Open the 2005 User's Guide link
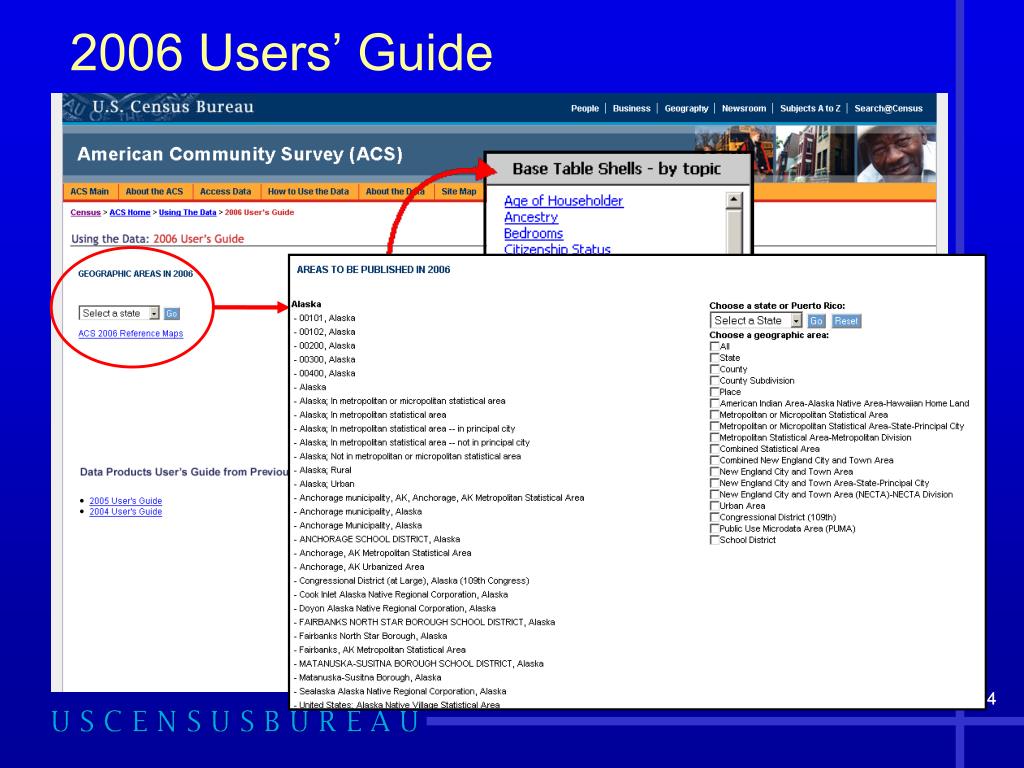The image size is (1024, 768). point(125,501)
